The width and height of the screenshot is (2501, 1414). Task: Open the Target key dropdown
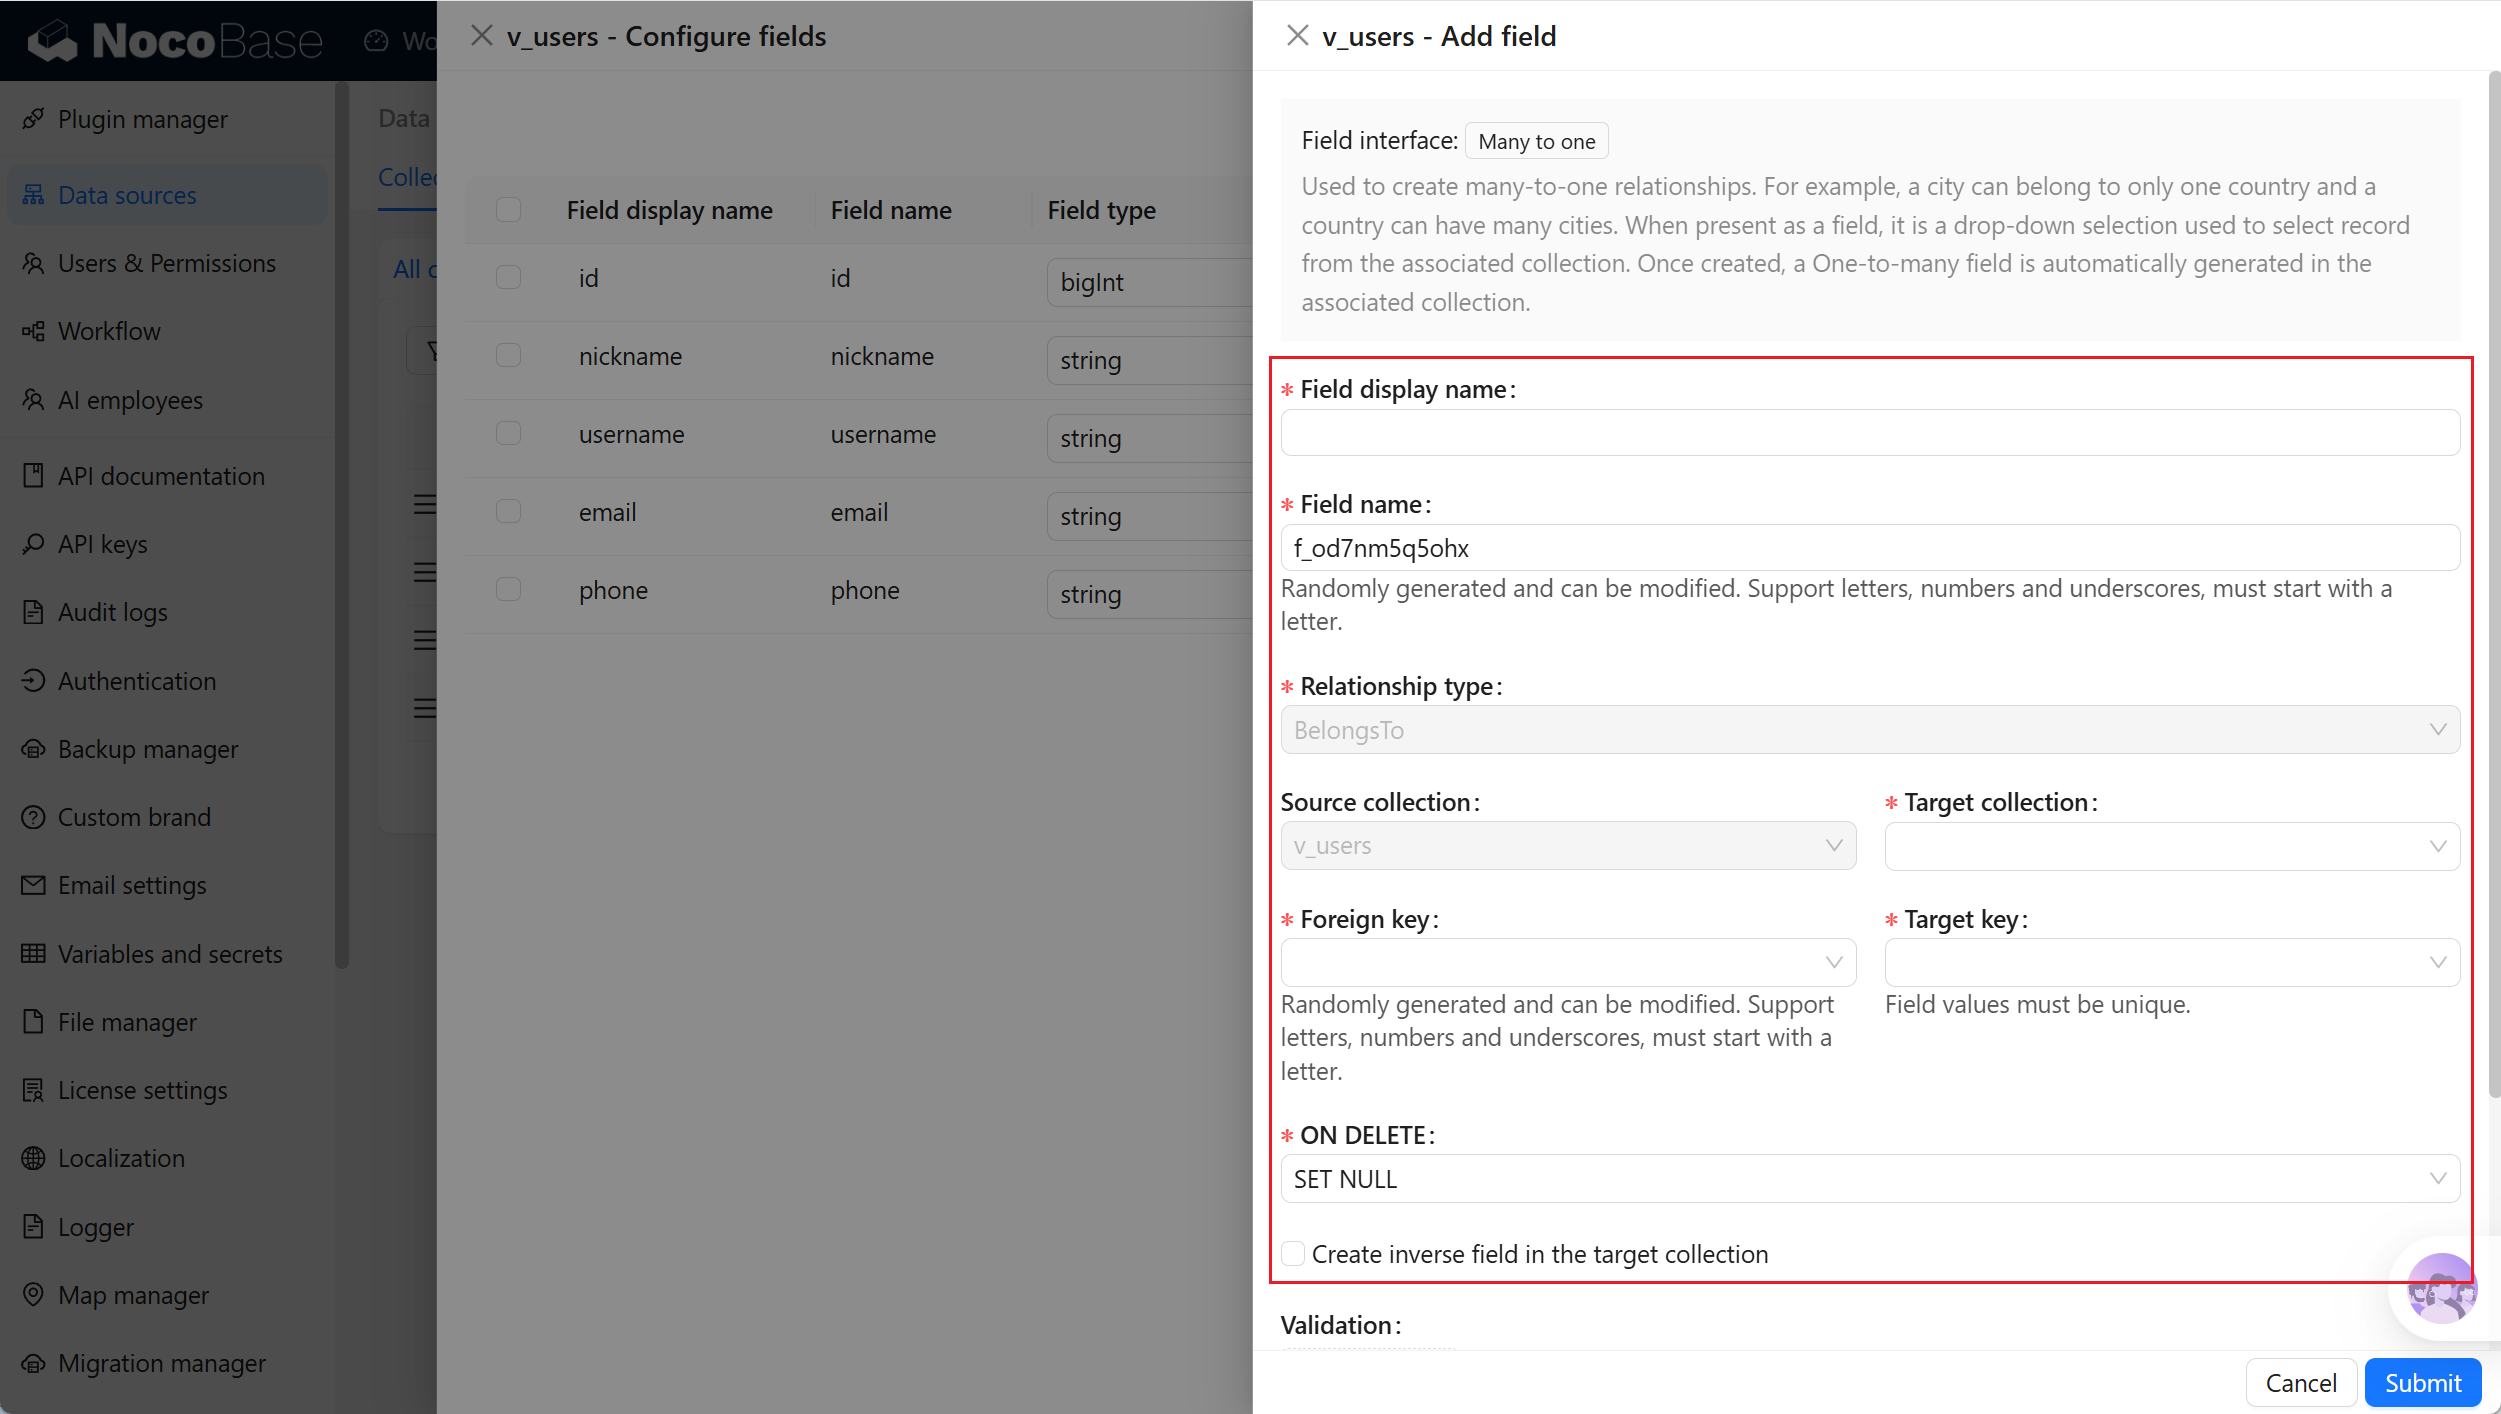[x=2172, y=962]
